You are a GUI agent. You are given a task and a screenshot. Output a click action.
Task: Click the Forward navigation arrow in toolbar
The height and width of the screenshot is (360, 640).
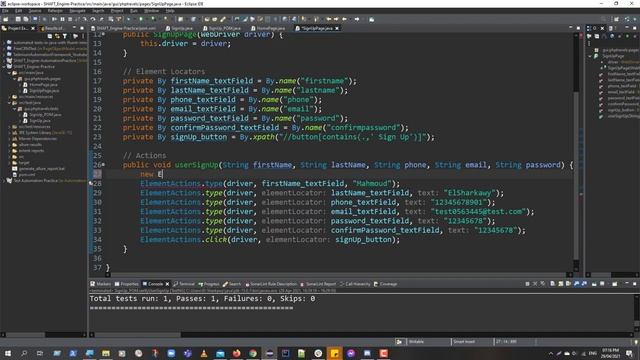click(x=357, y=19)
